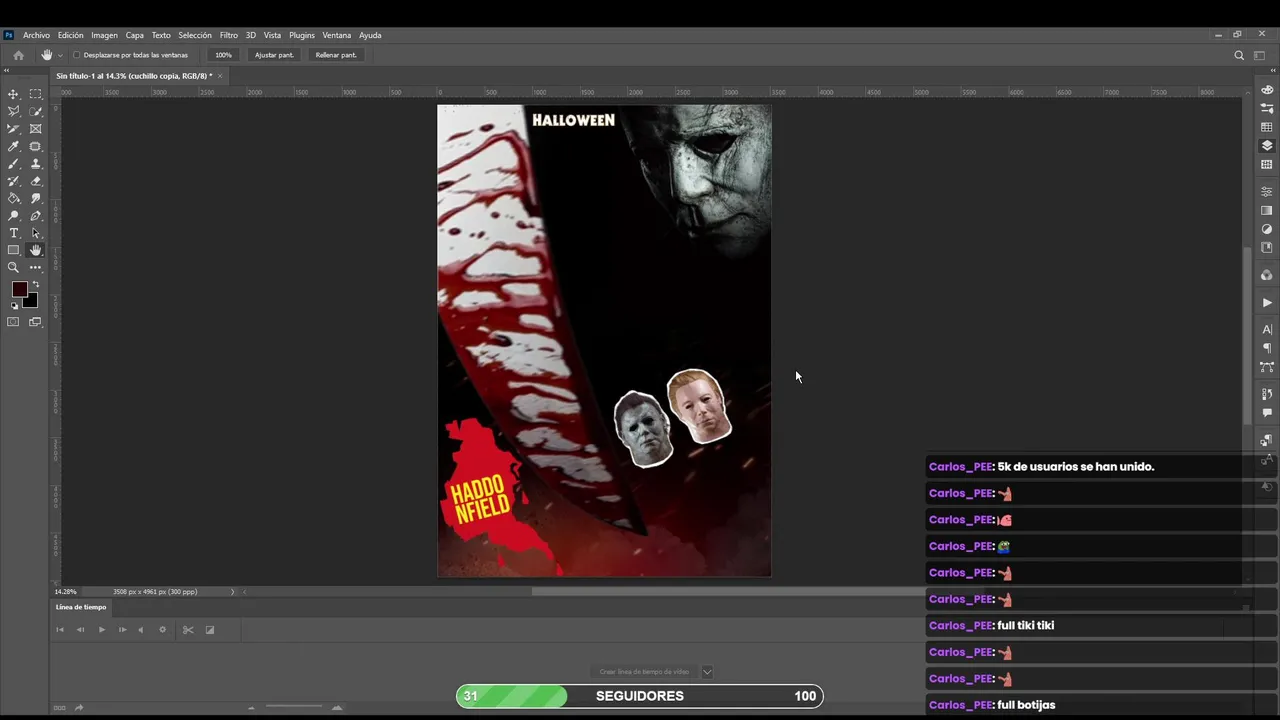Click the timeline zoom slider
This screenshot has height=720, width=1280.
[x=294, y=708]
